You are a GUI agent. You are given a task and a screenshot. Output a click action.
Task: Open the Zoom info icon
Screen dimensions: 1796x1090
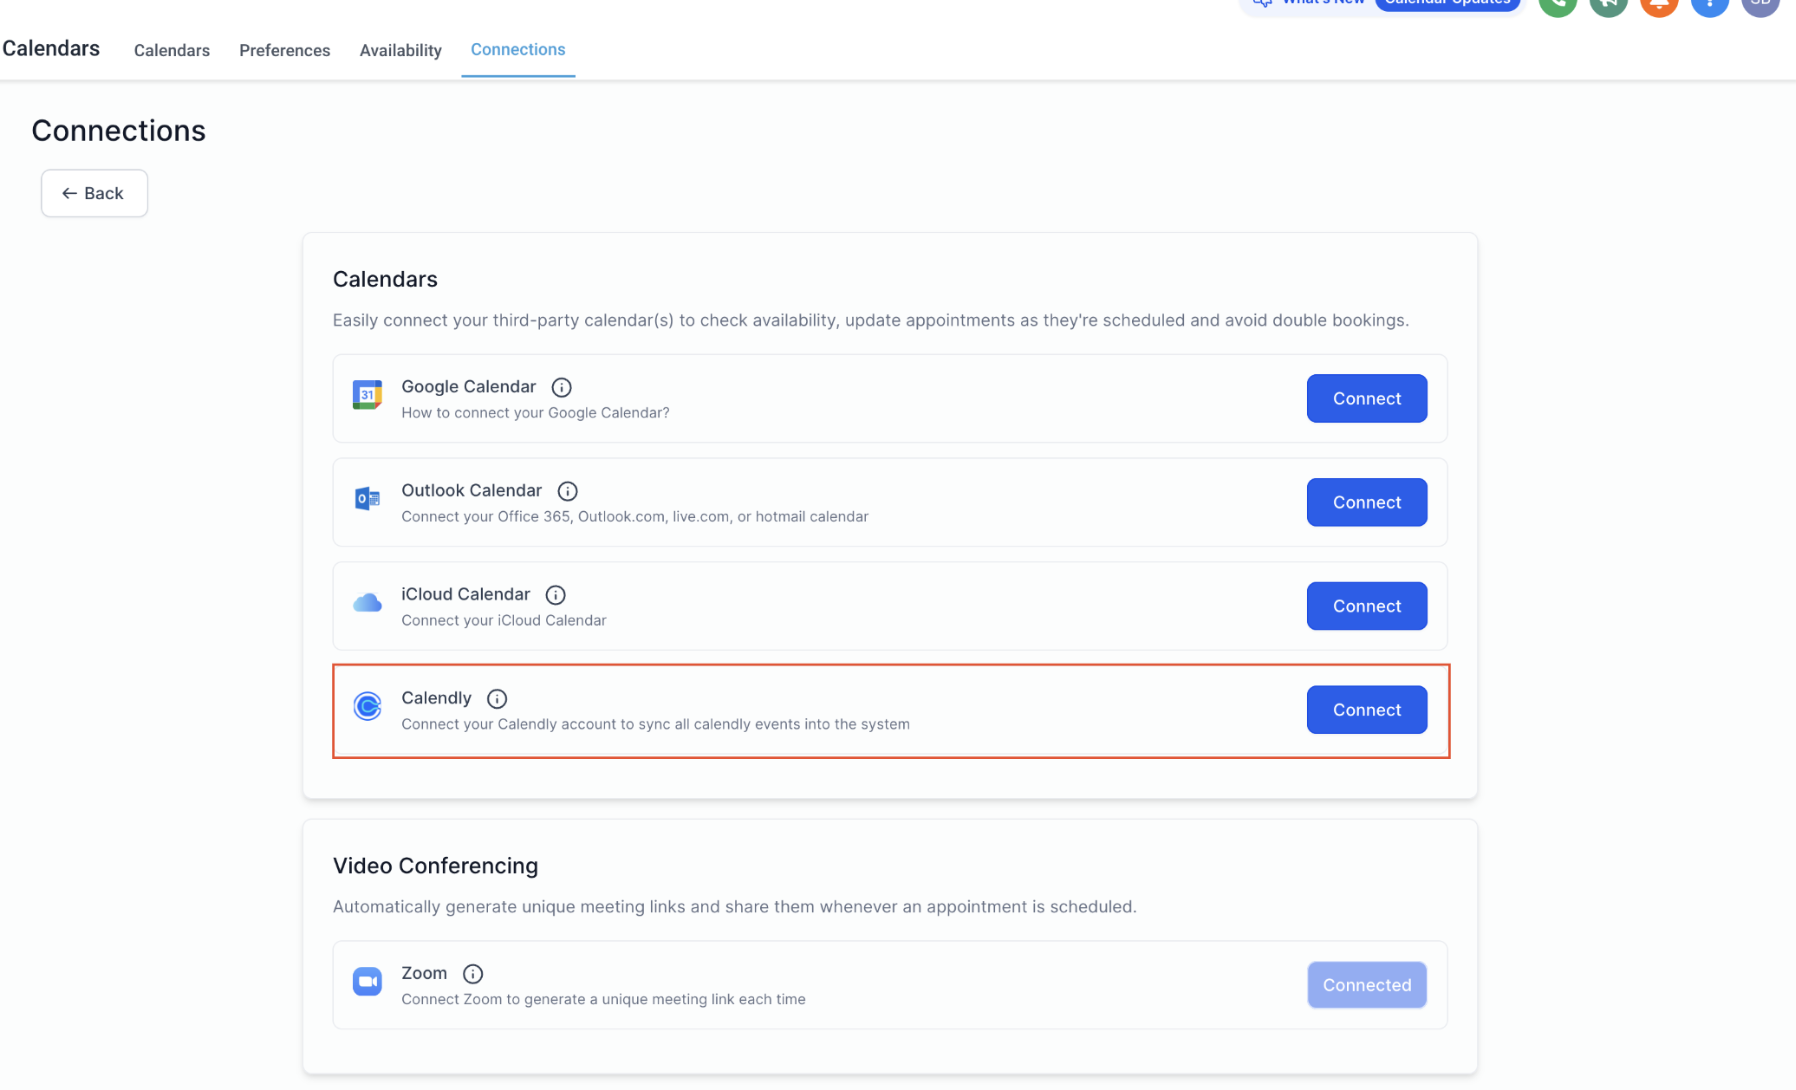click(473, 974)
